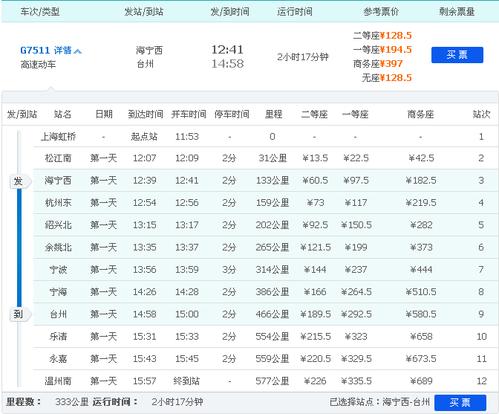This screenshot has height=414, width=499.
Task: Click the 里程 column header
Action: pos(274,115)
